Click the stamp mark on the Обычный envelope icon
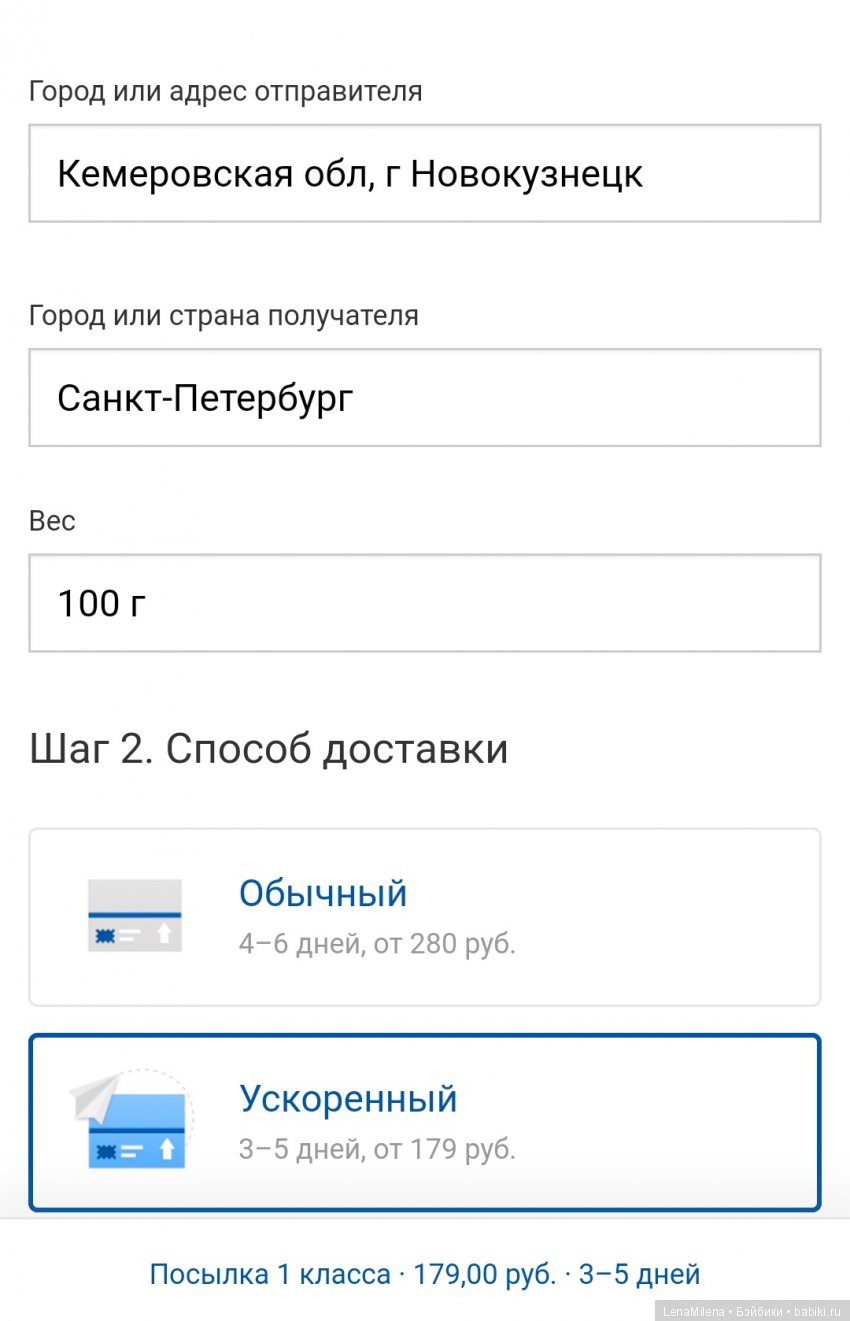The height and width of the screenshot is (1321, 850). 105,935
